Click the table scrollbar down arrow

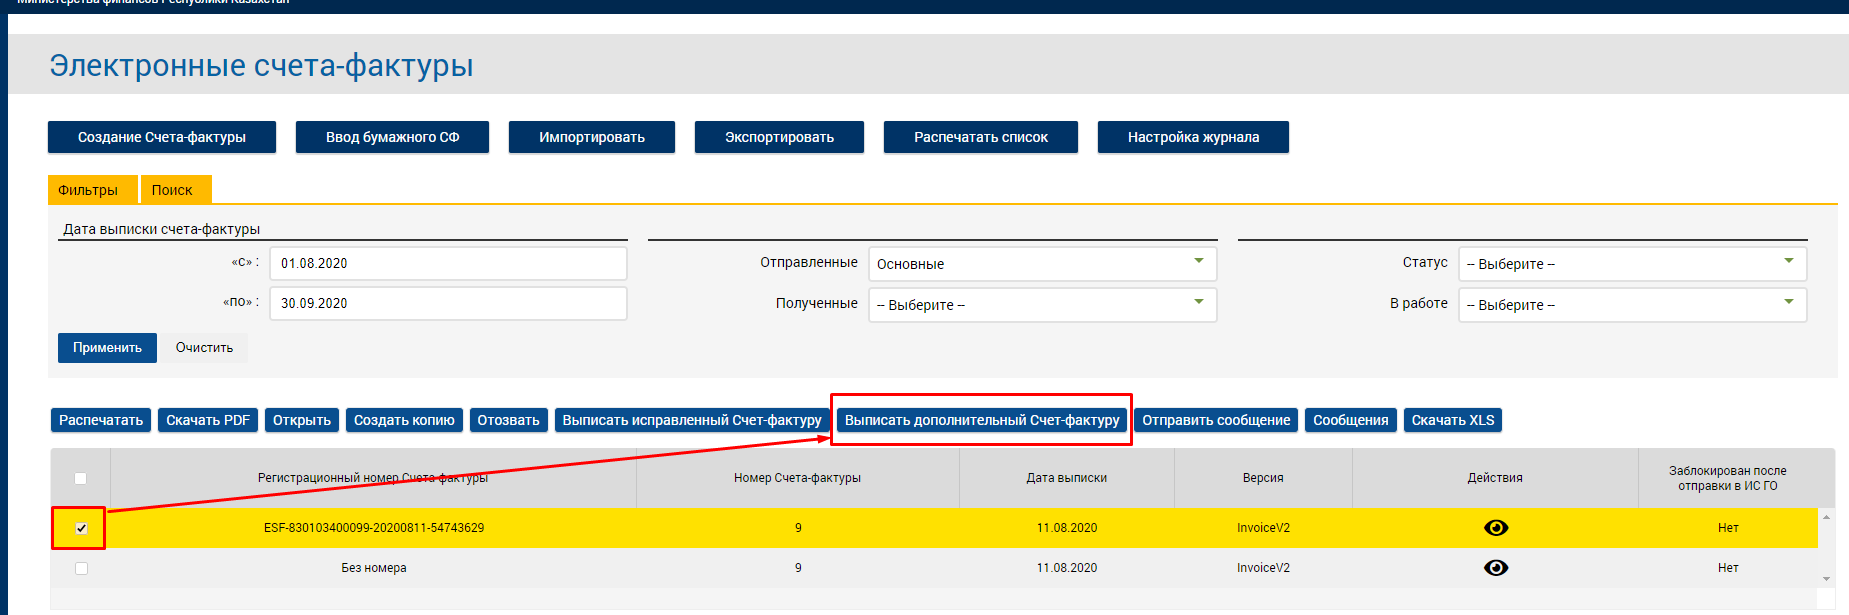coord(1826,579)
